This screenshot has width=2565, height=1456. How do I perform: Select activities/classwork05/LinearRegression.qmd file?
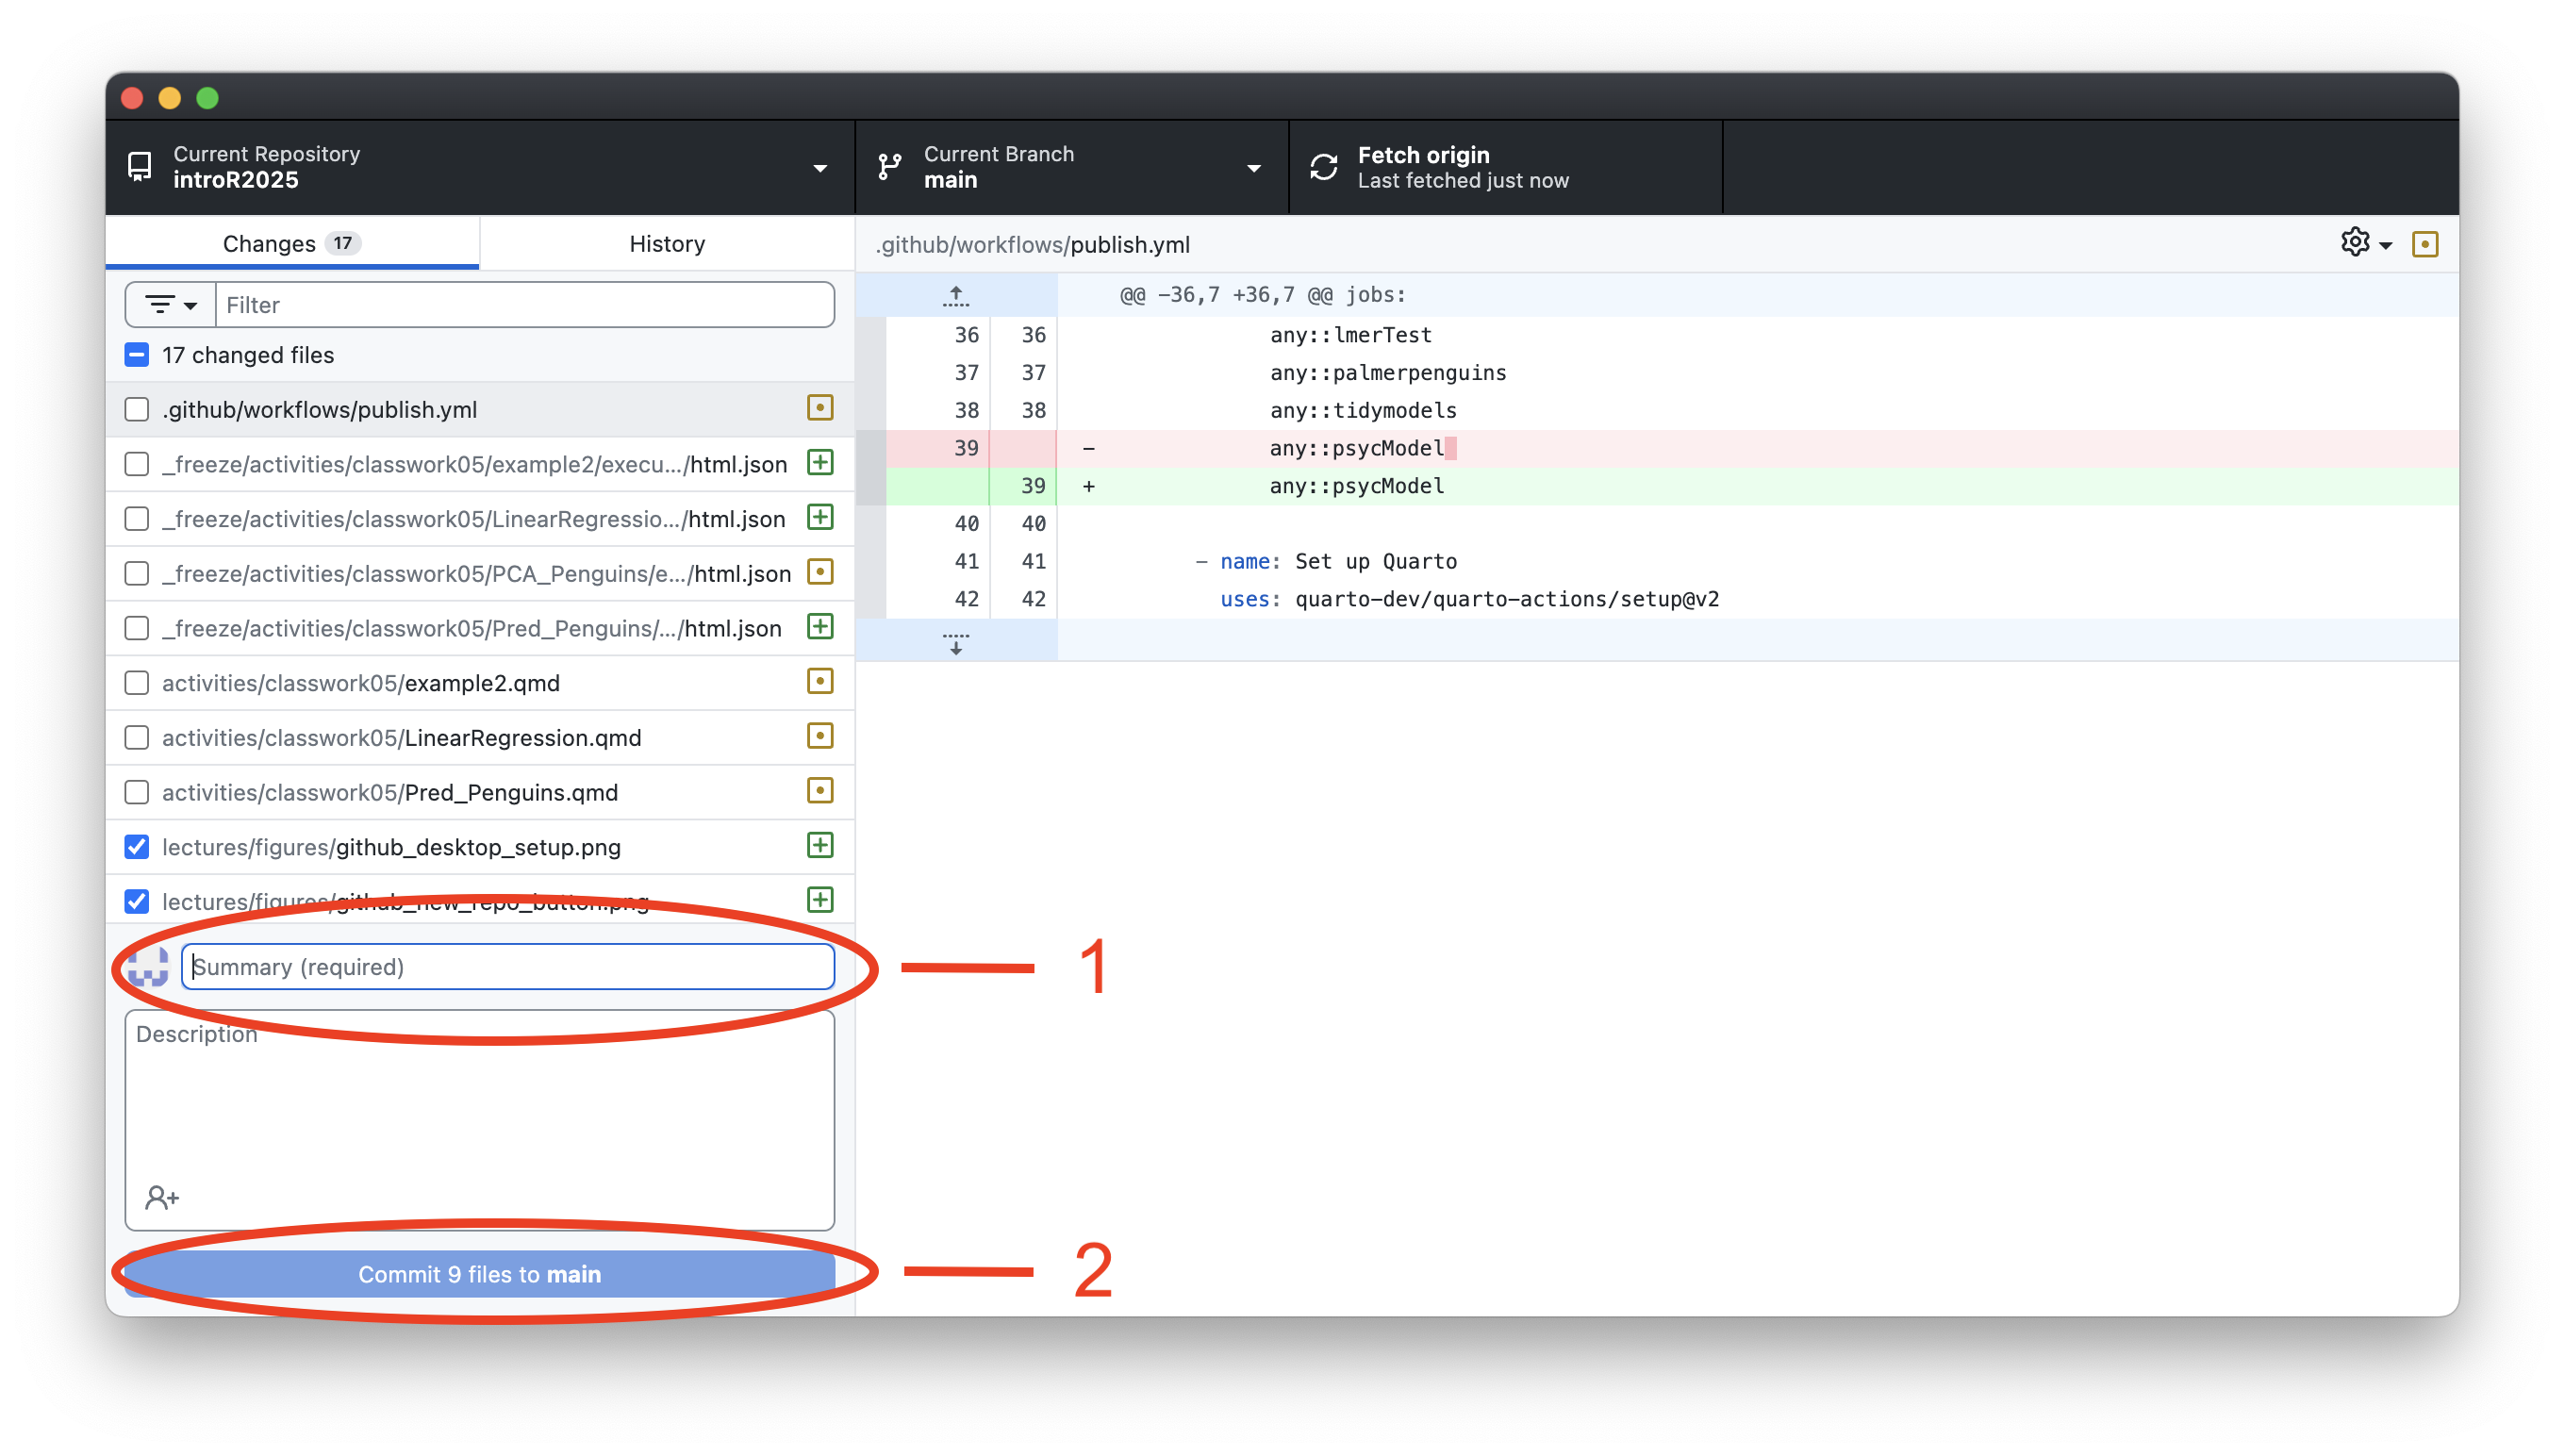[x=402, y=738]
